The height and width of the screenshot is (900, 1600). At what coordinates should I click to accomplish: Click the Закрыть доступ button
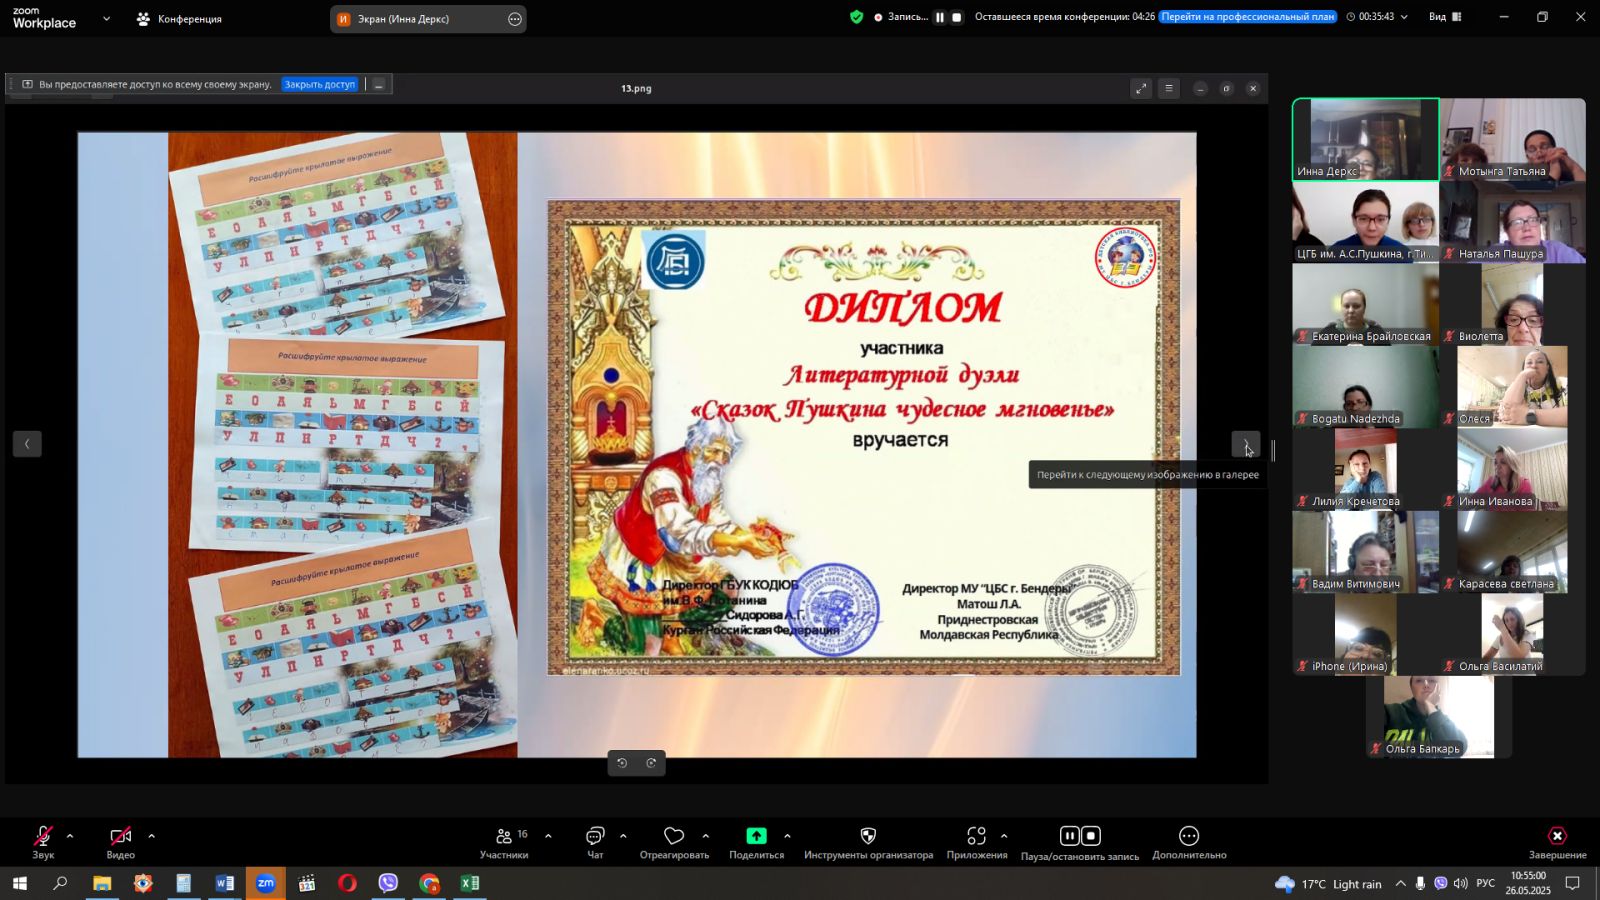point(319,85)
